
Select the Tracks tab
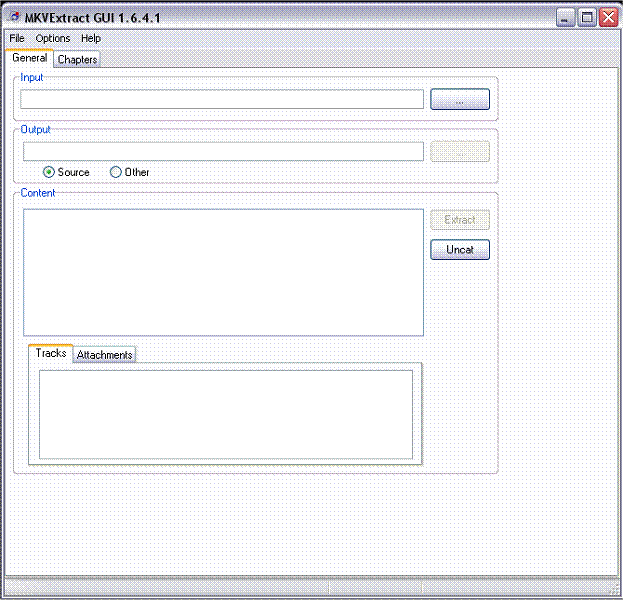point(51,353)
